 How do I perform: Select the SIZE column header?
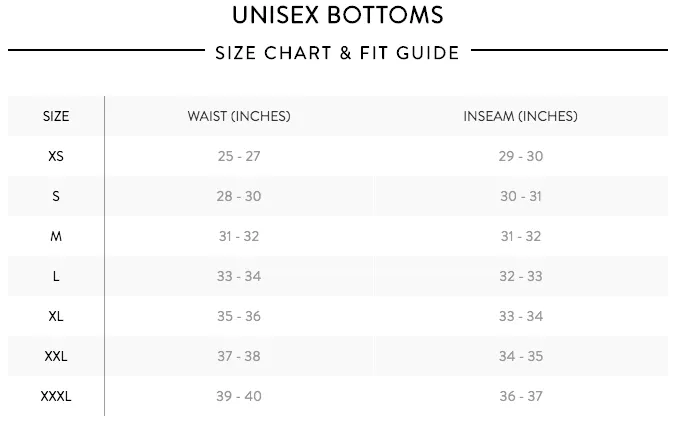(56, 116)
